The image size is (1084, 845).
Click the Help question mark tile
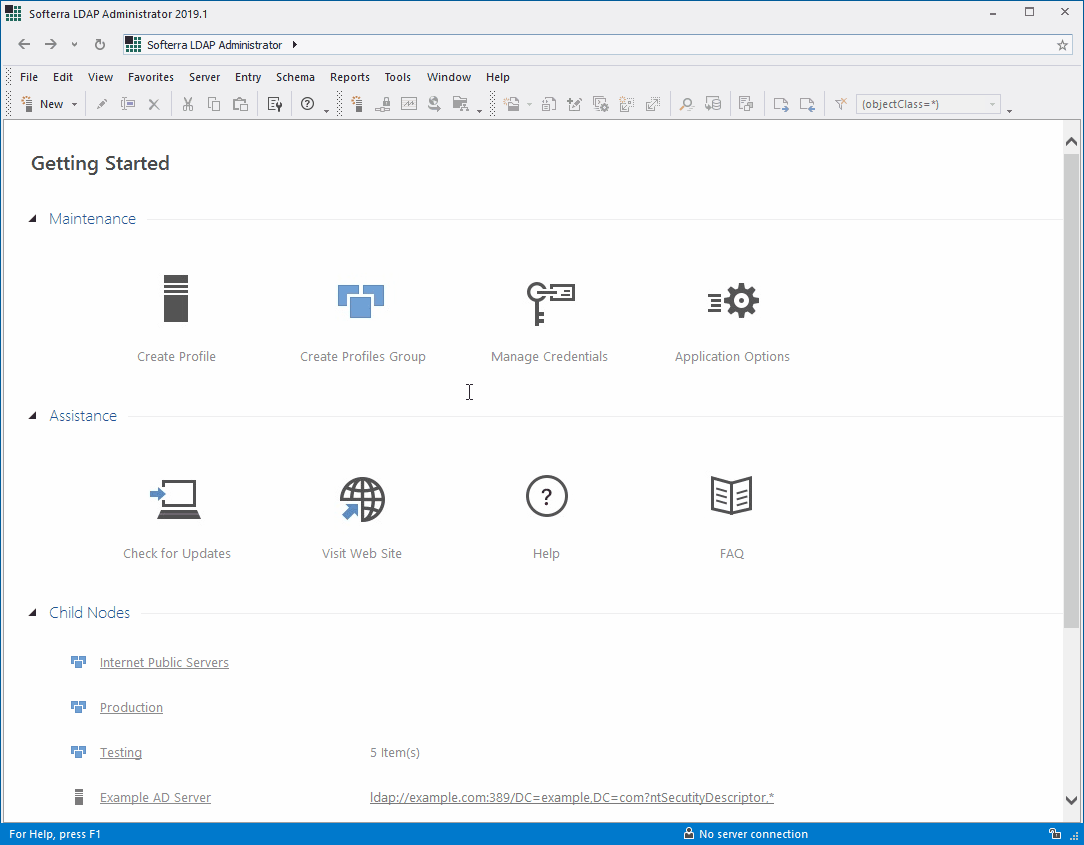point(546,496)
